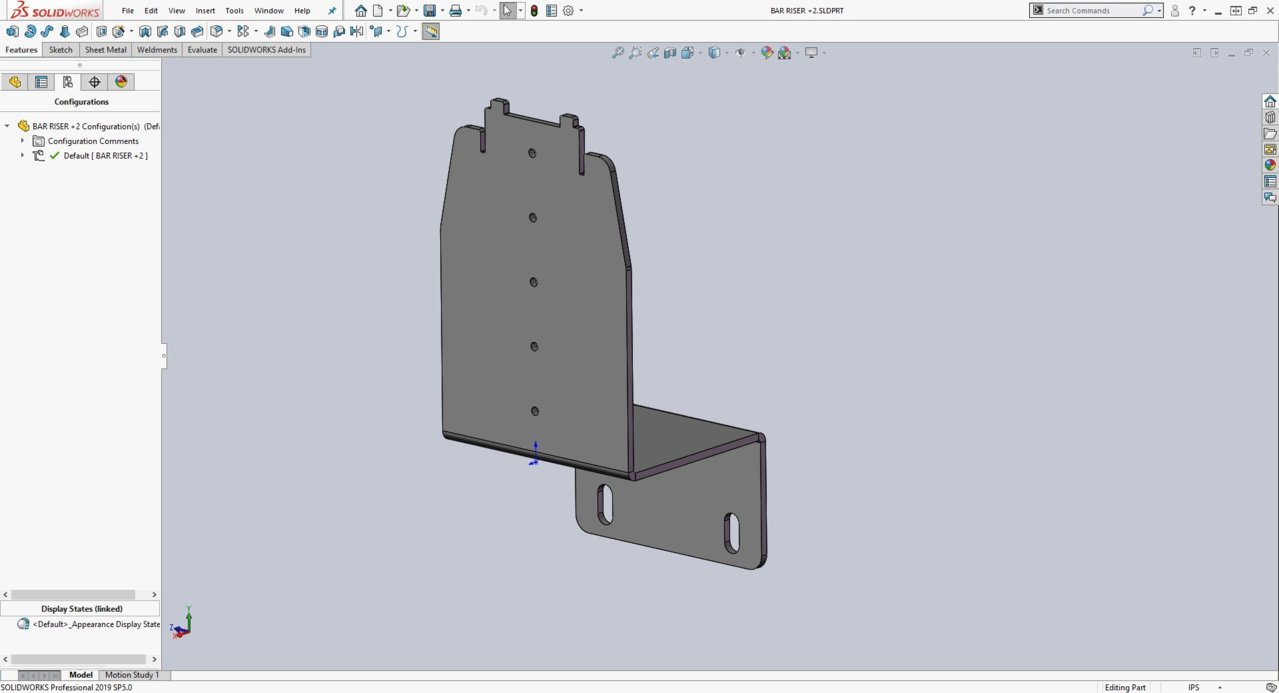Activate the Select cursor tool
Image resolution: width=1279 pixels, height=693 pixels.
click(x=508, y=11)
